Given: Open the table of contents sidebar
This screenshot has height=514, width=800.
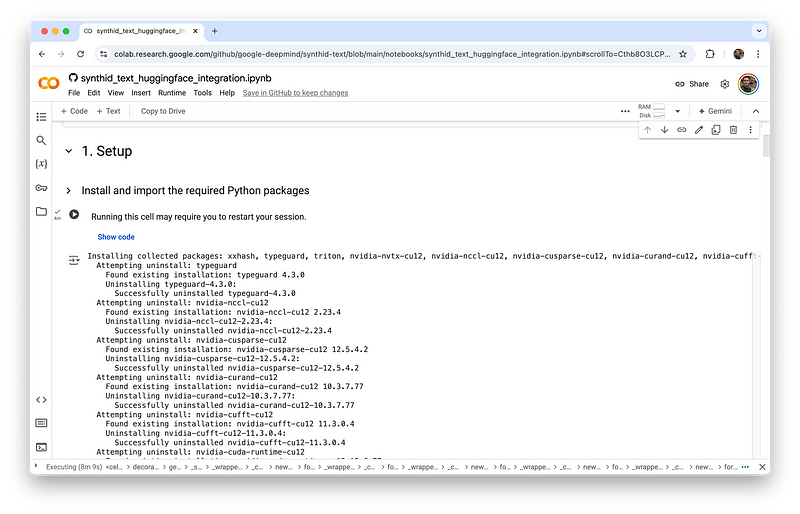Looking at the screenshot, I should [41, 117].
